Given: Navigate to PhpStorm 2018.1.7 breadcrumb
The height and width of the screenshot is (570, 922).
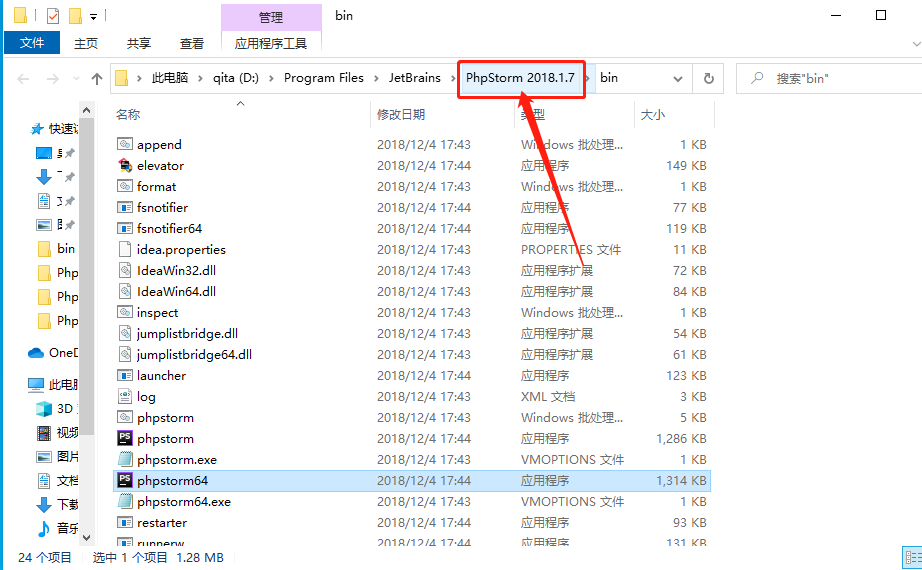Looking at the screenshot, I should 520,78.
